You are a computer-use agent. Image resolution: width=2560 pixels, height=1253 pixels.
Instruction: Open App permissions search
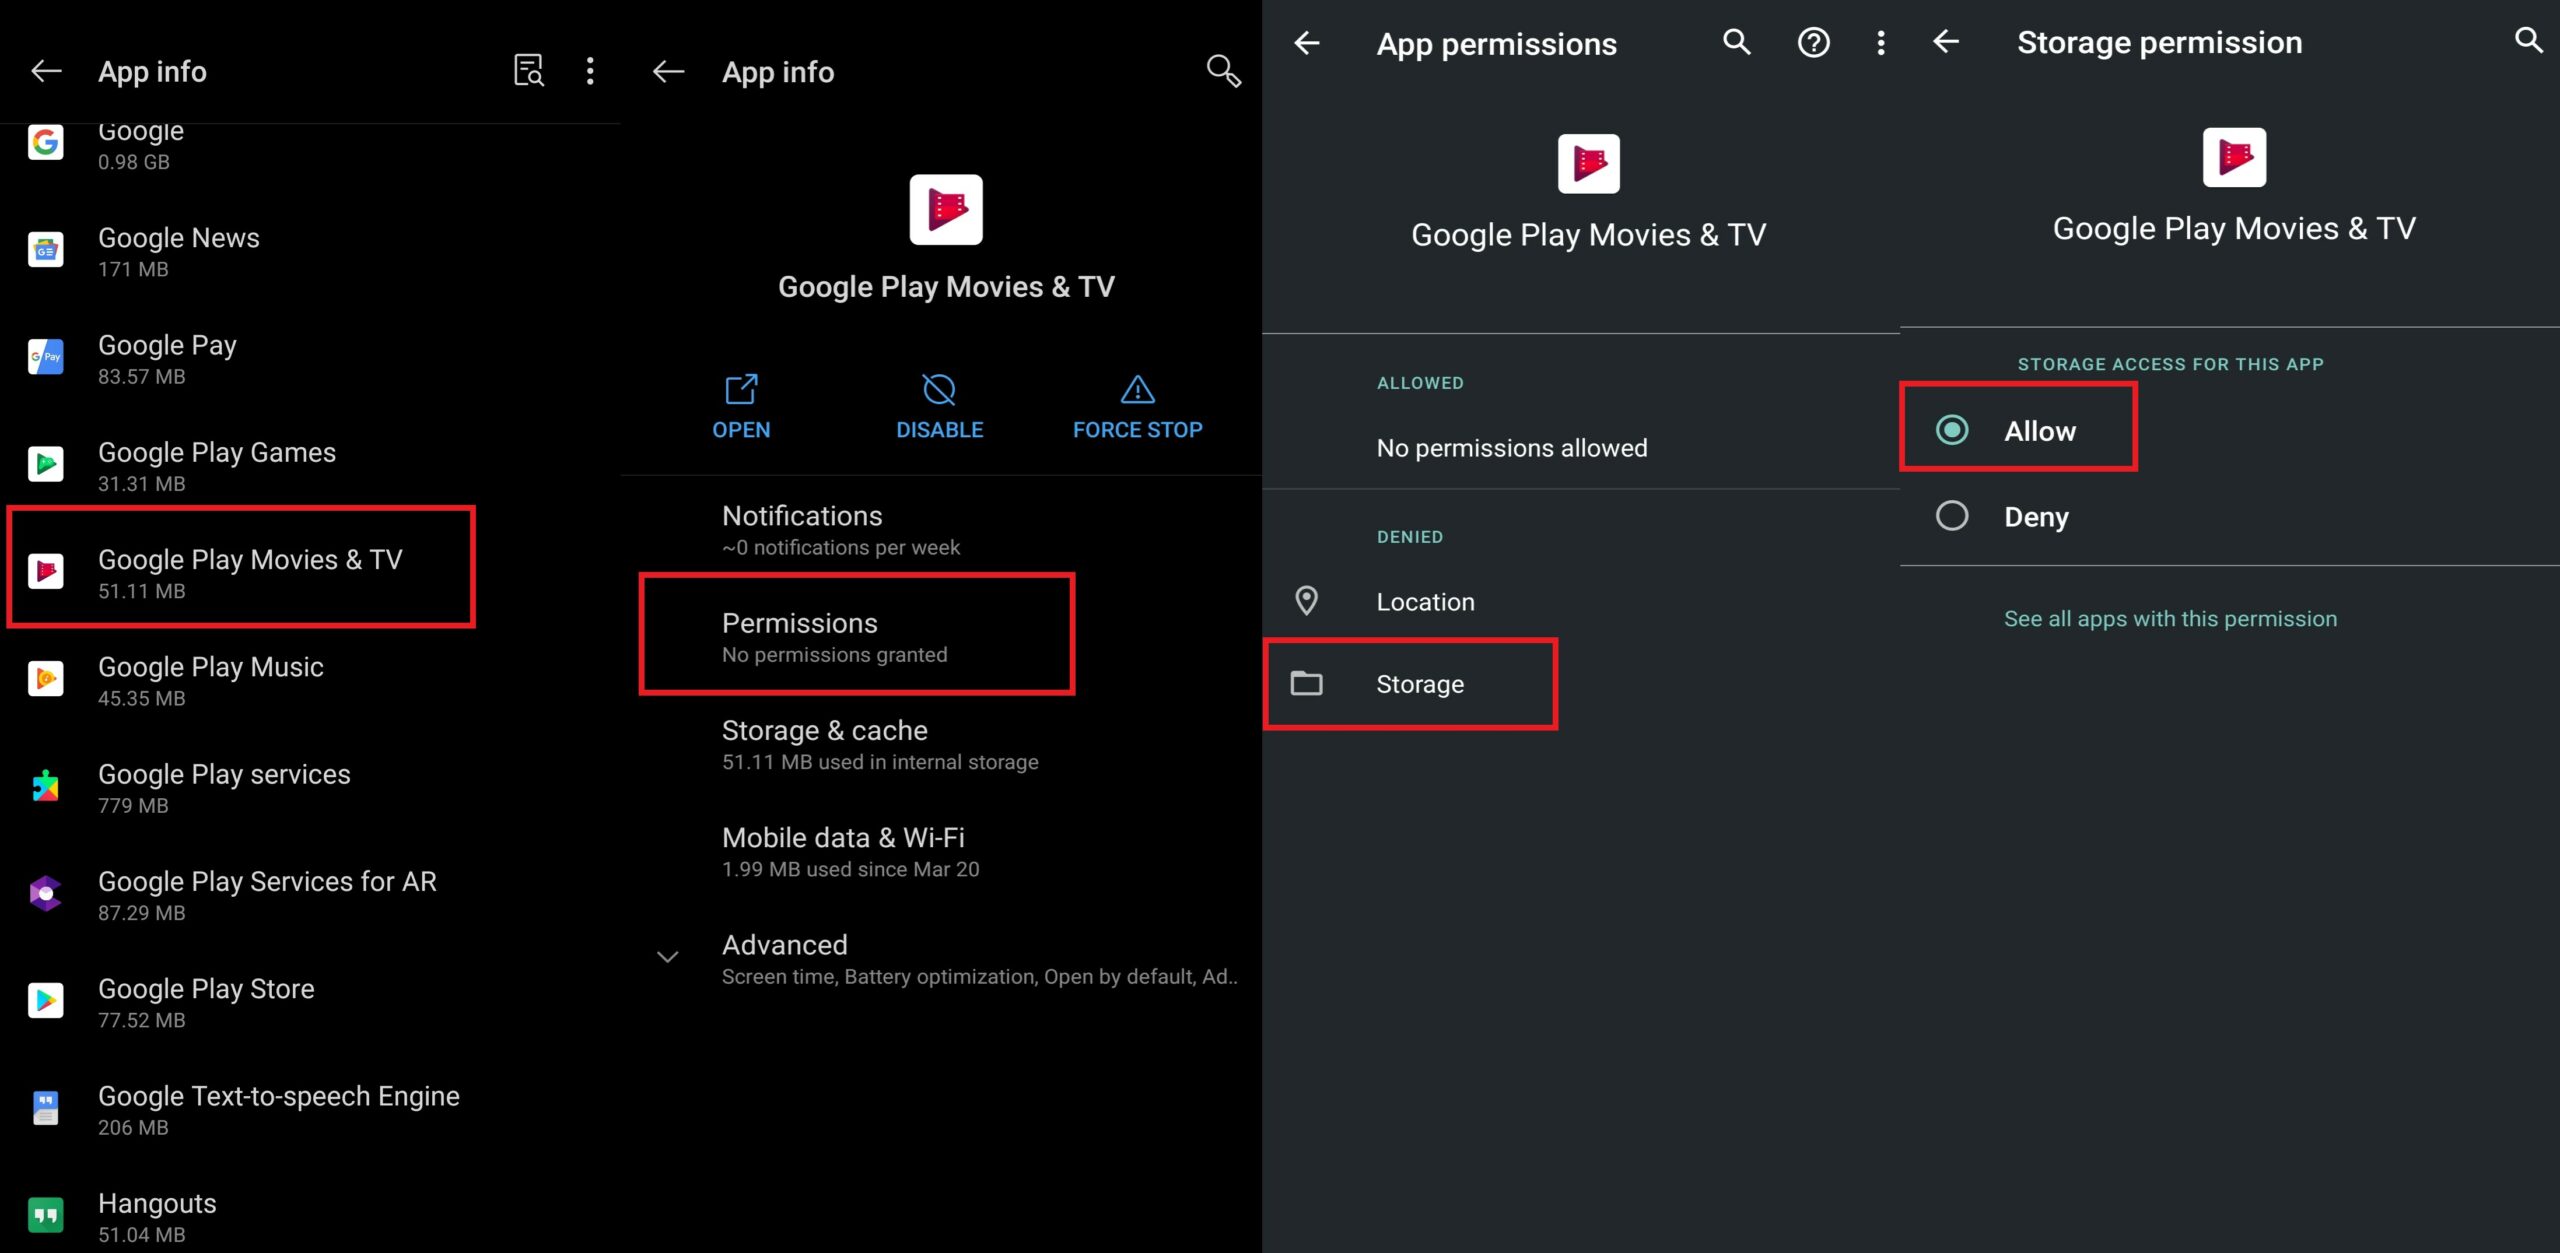(1736, 44)
